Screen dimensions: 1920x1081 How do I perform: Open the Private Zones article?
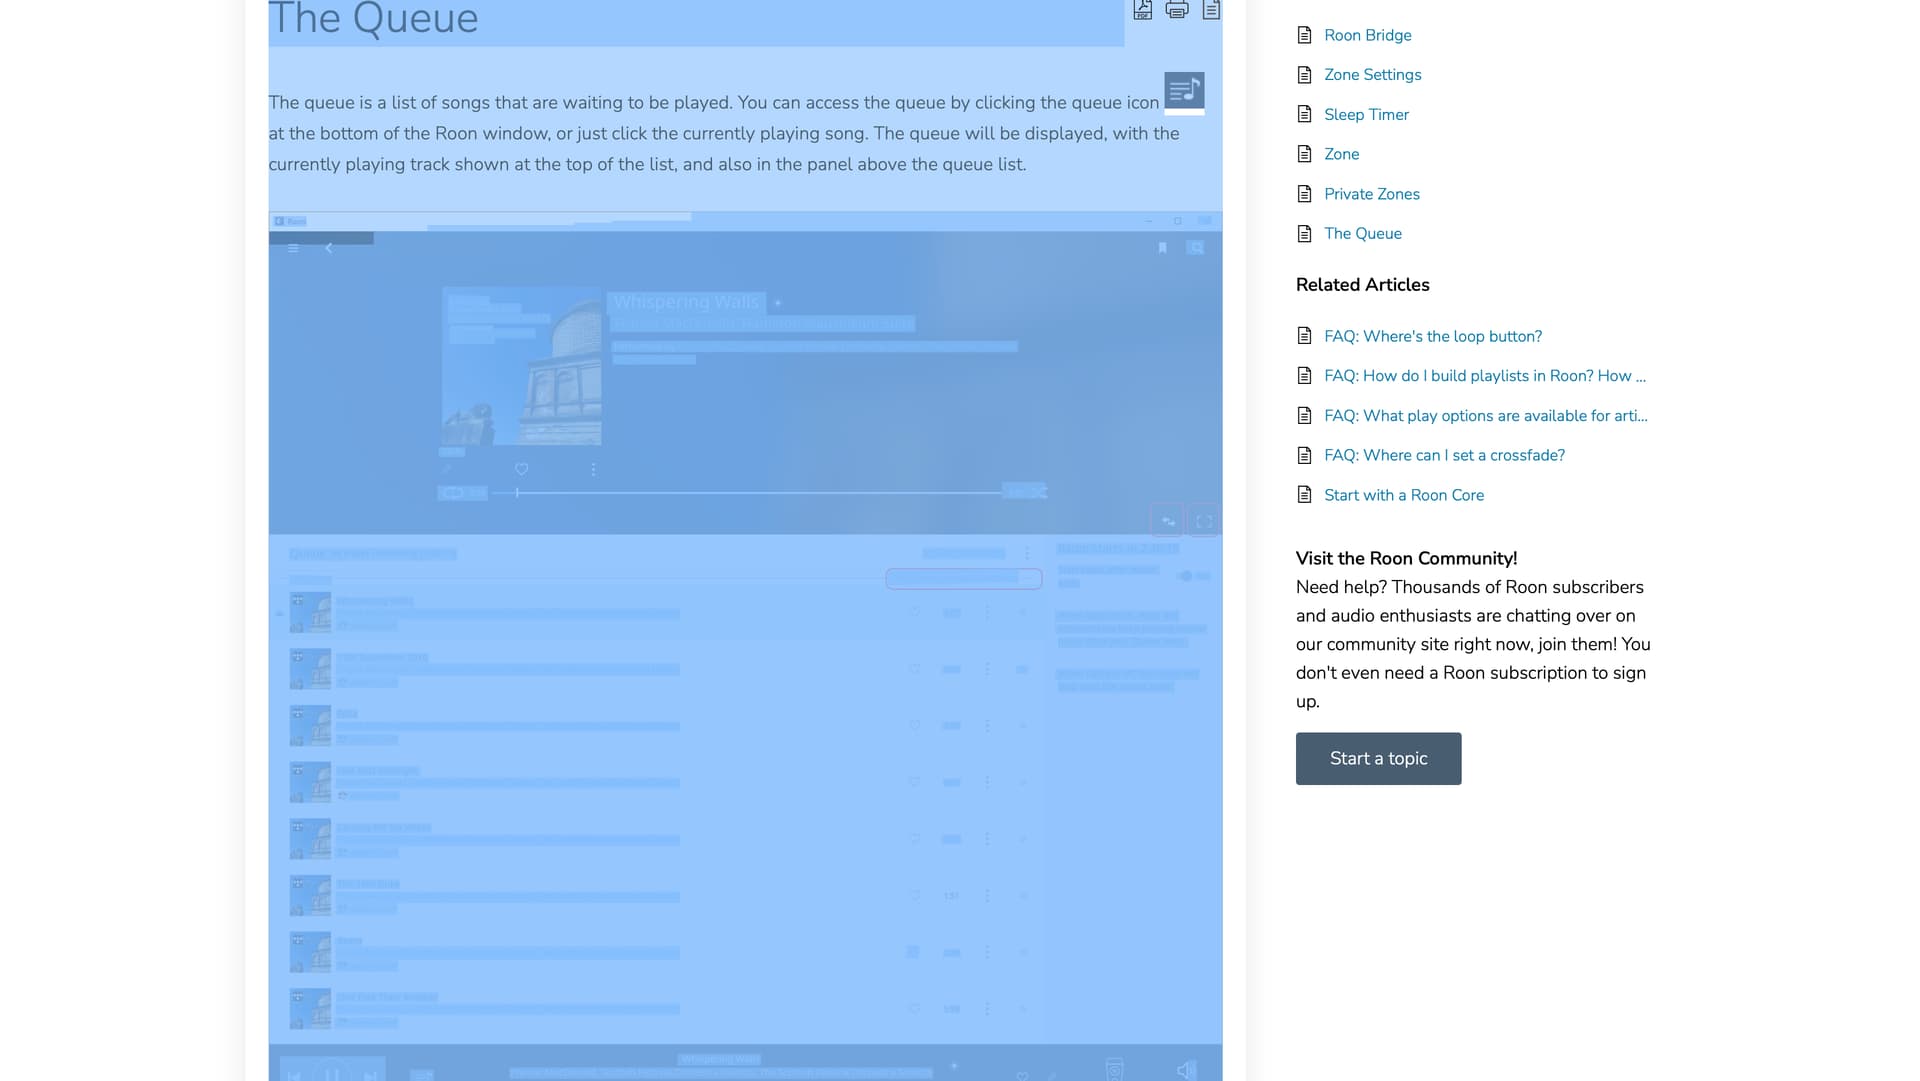point(1371,194)
